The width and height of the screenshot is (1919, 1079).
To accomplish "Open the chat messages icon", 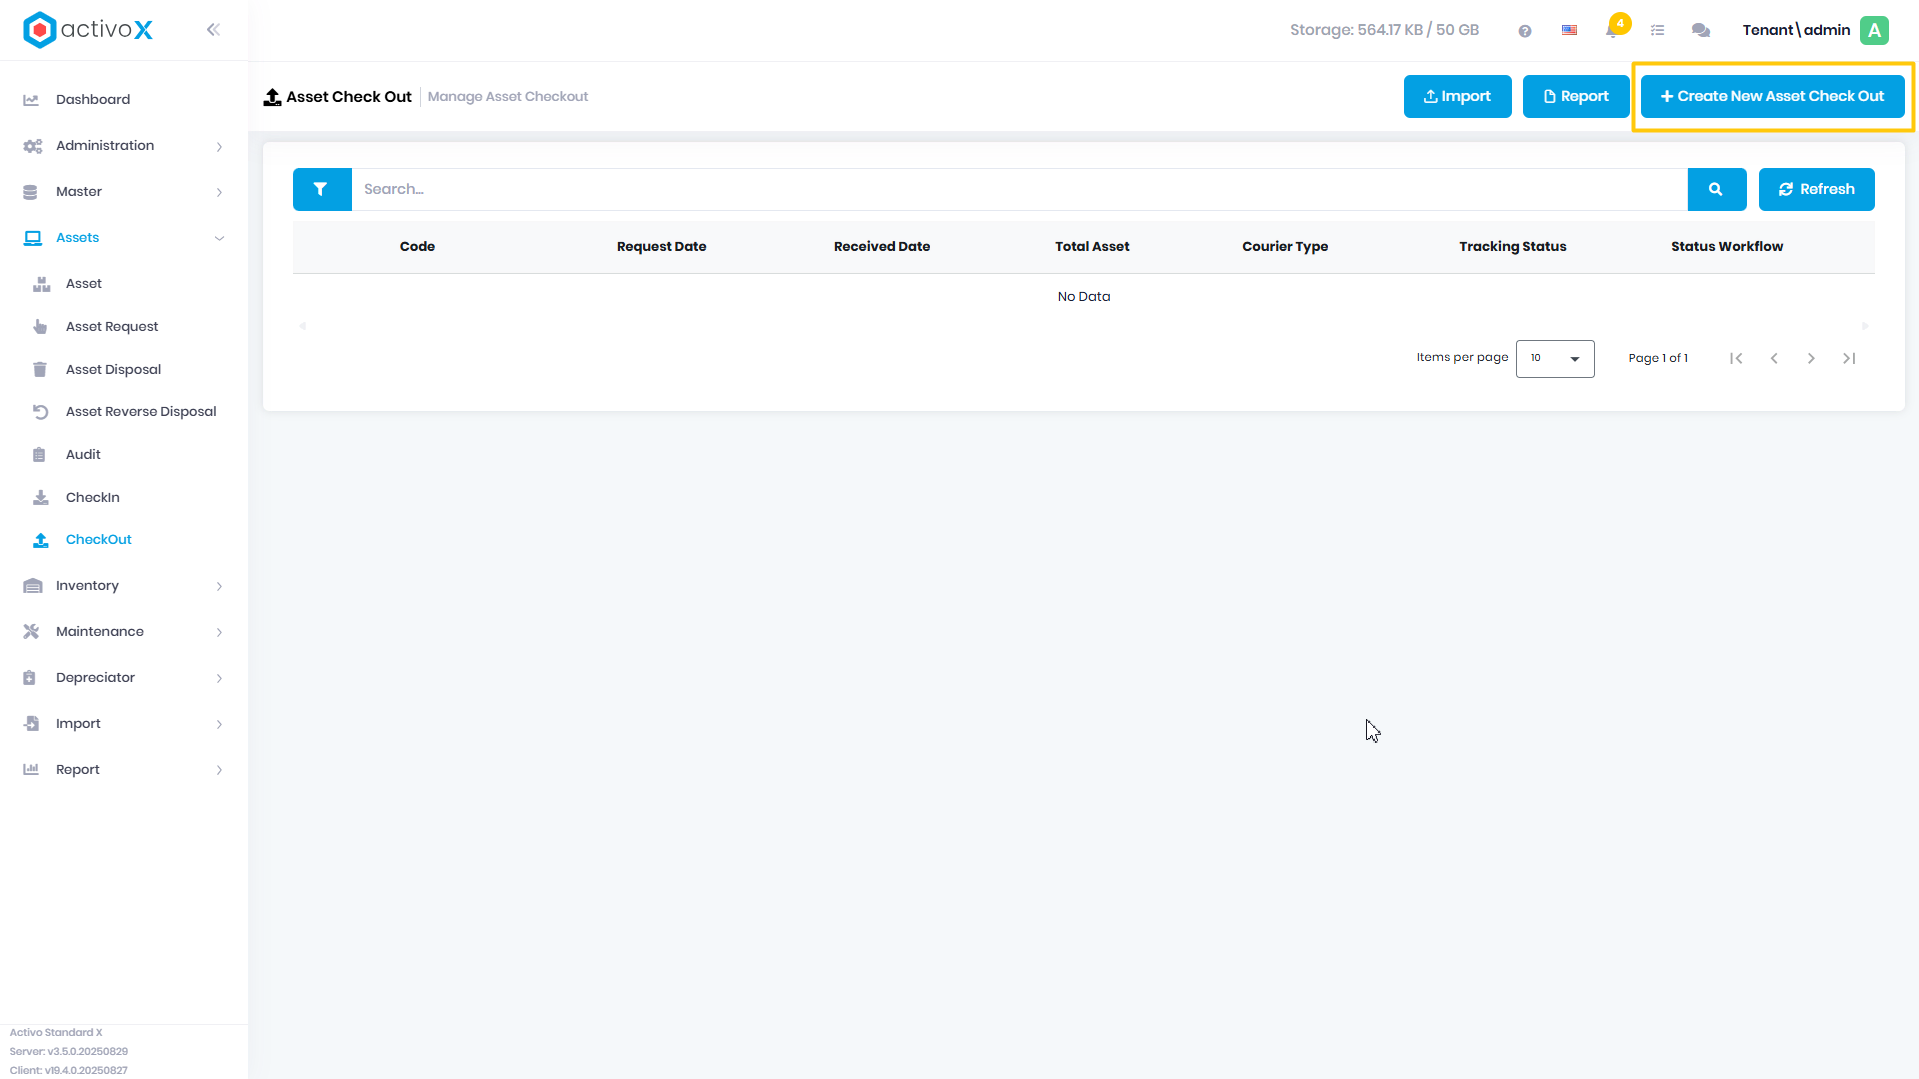I will (1701, 31).
